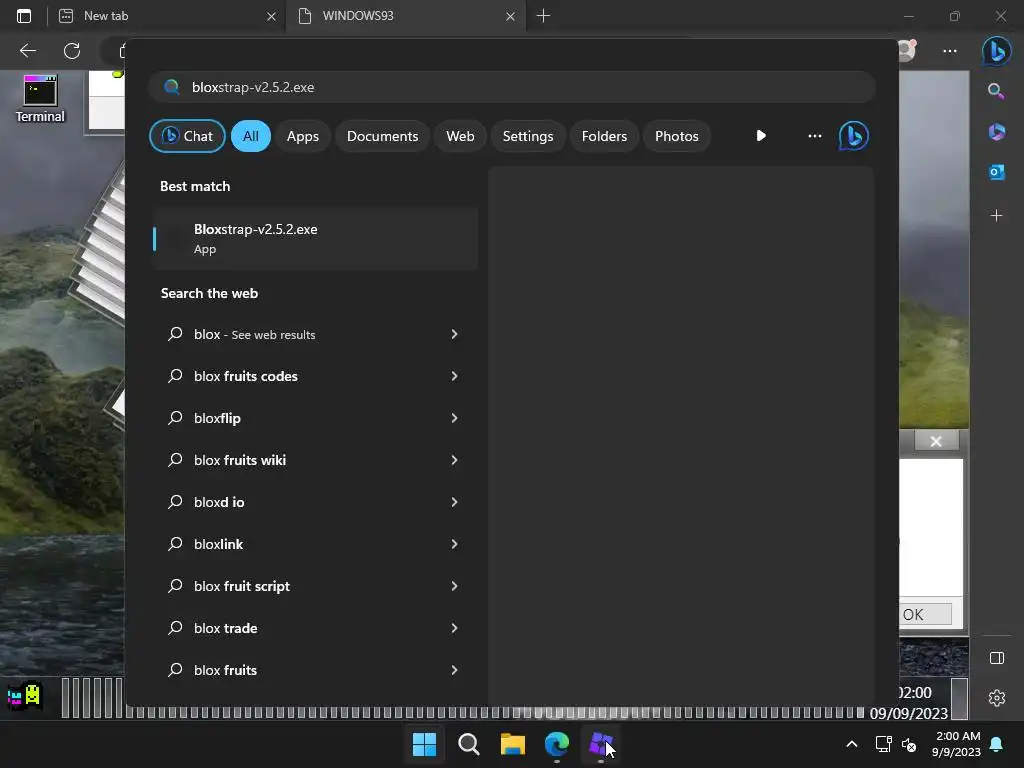The height and width of the screenshot is (768, 1024).
Task: Search the web for 'blox trade'
Action: (225, 628)
